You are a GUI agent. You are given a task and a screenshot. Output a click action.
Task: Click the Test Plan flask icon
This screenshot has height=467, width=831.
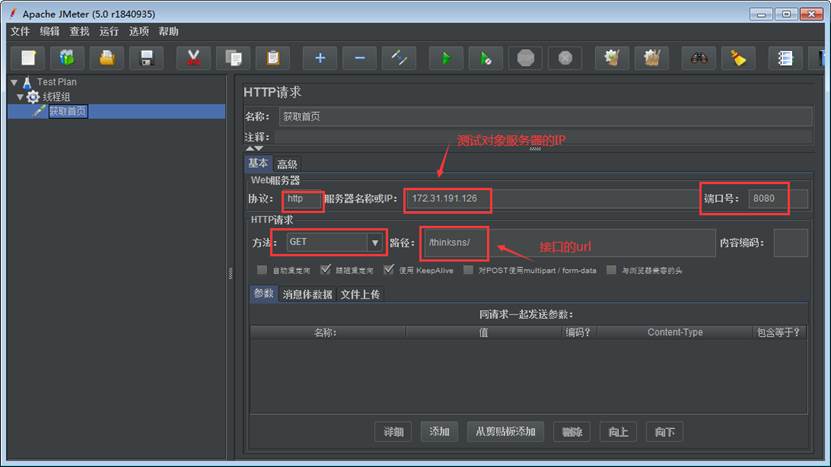coord(27,82)
